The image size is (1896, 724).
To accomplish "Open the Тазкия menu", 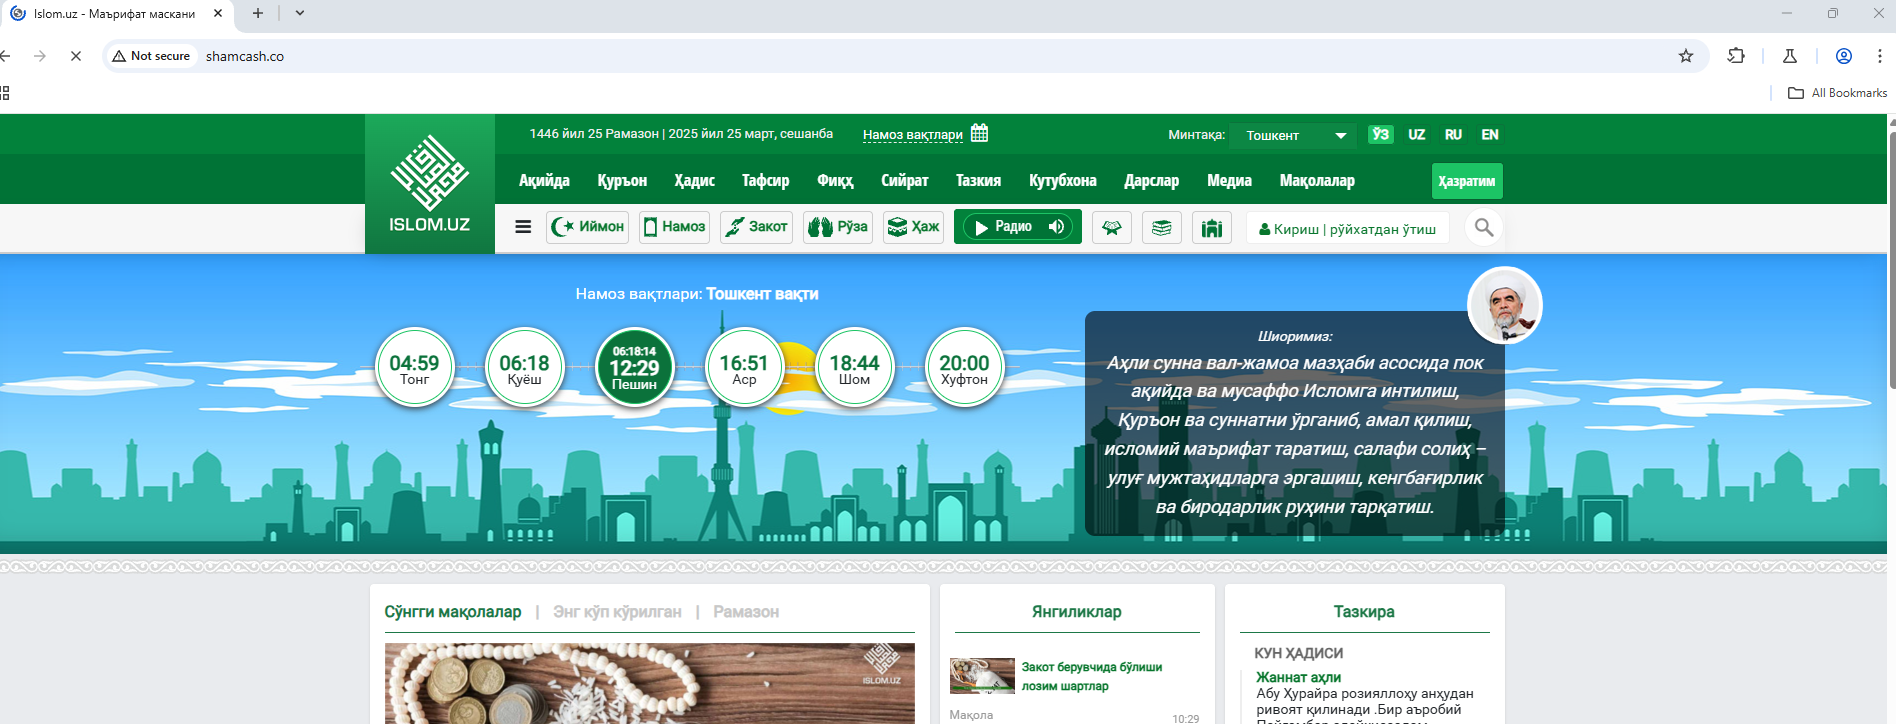I will coord(978,181).
